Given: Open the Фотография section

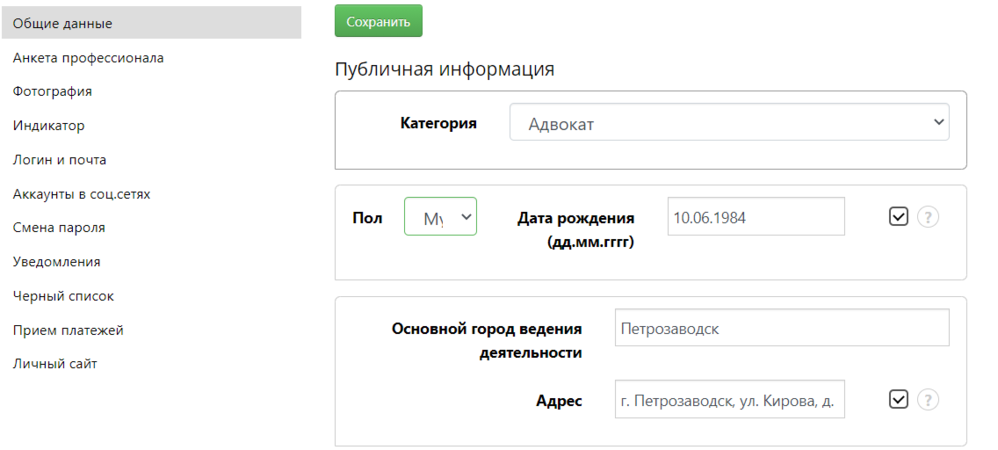Looking at the screenshot, I should coord(52,92).
